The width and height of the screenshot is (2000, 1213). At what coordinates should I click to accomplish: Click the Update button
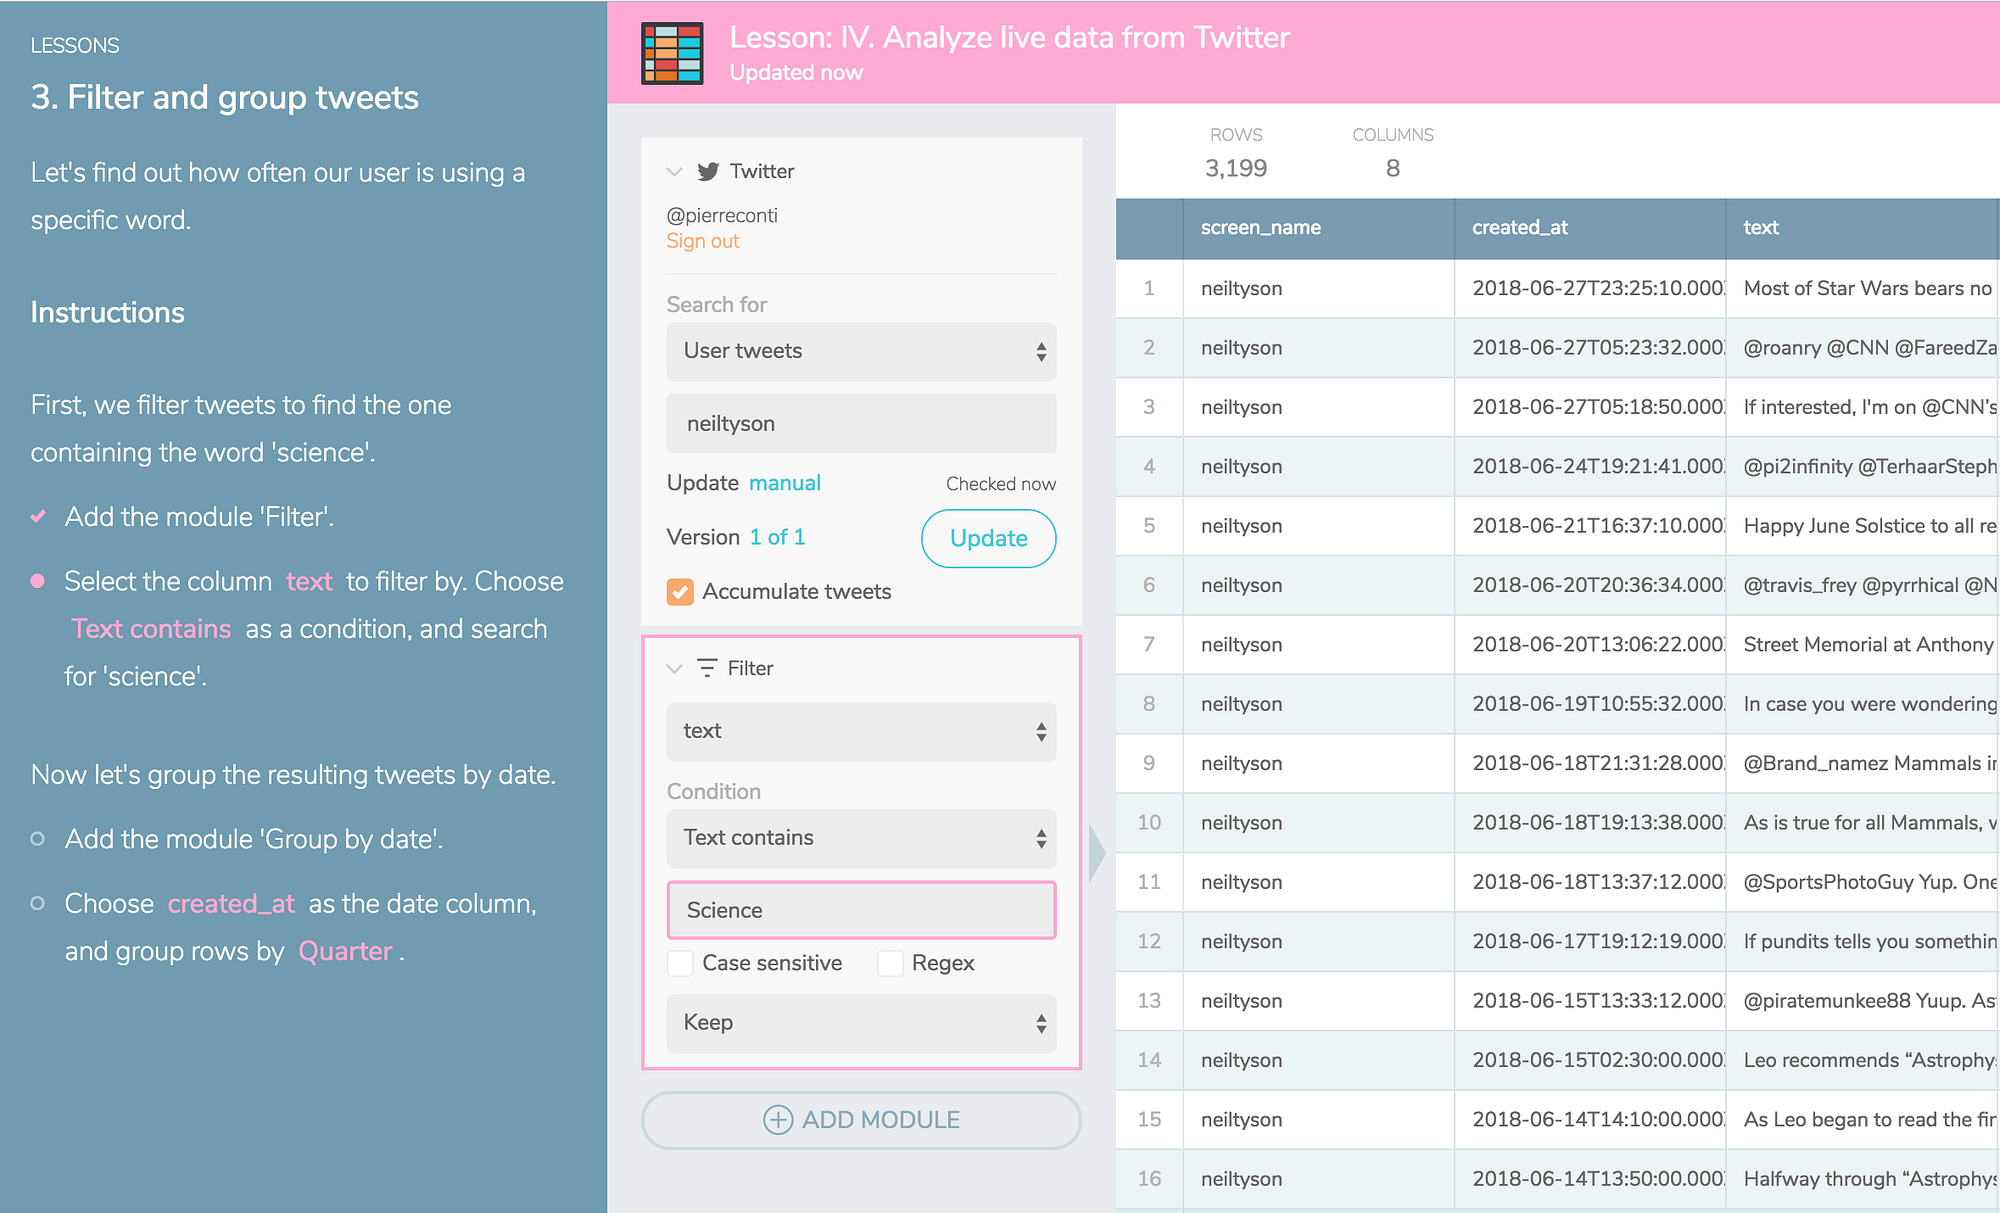coord(988,538)
